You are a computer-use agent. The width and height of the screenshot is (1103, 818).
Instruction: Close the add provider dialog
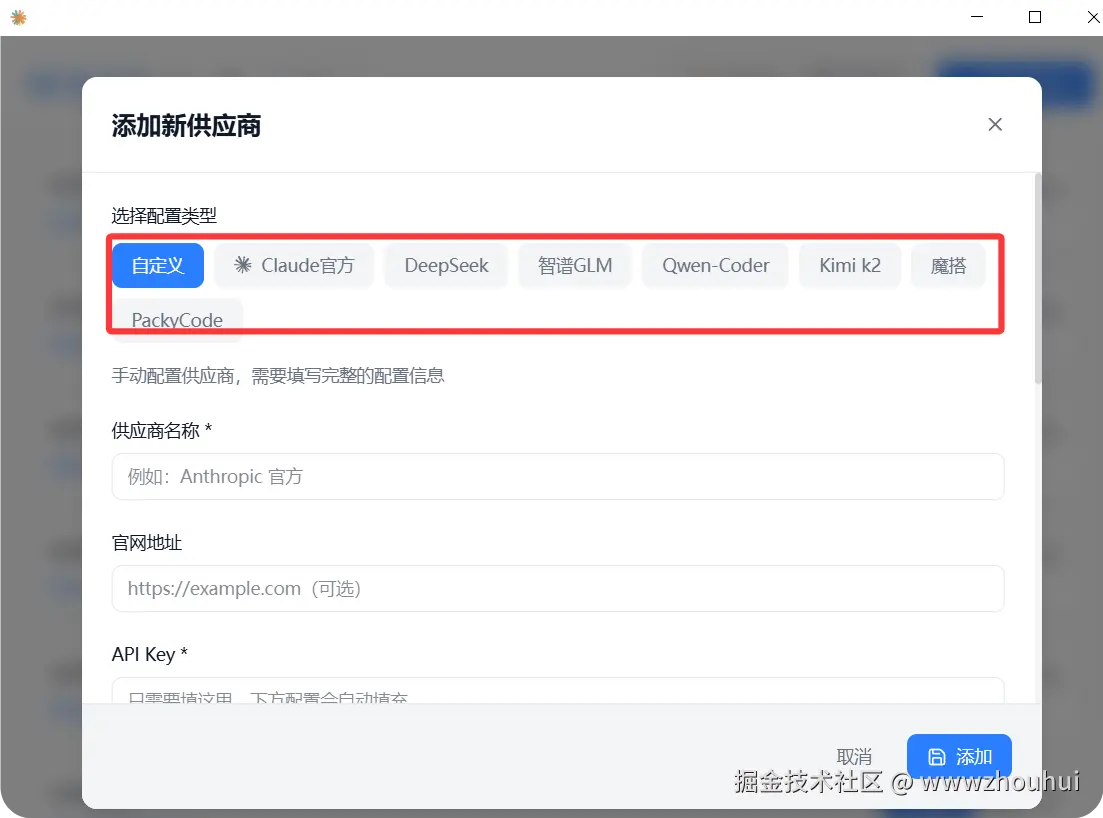995,124
